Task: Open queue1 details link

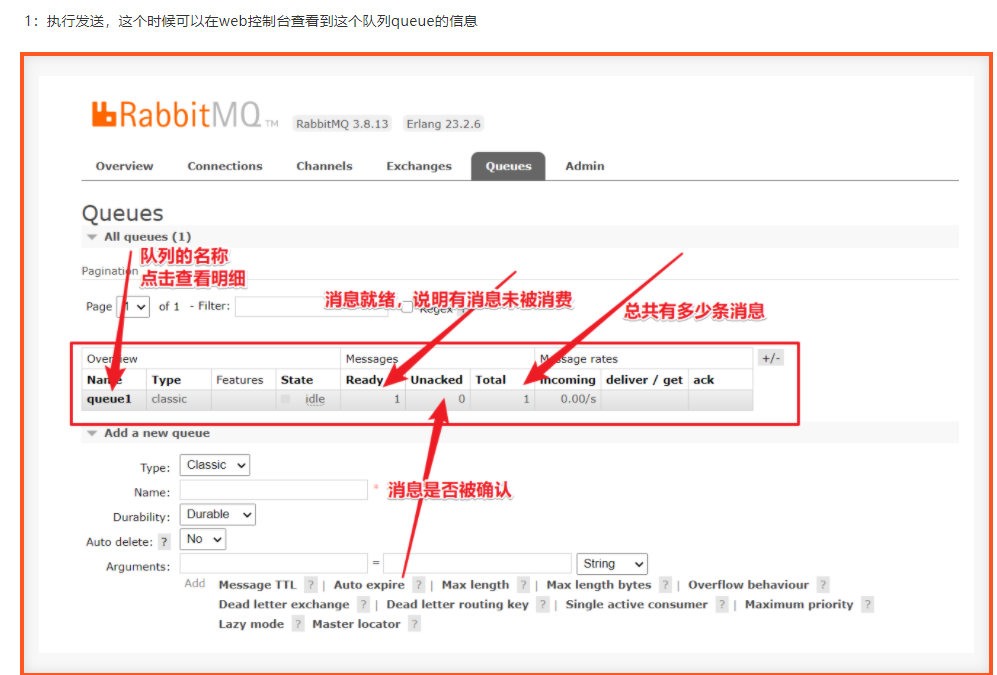Action: pos(109,399)
